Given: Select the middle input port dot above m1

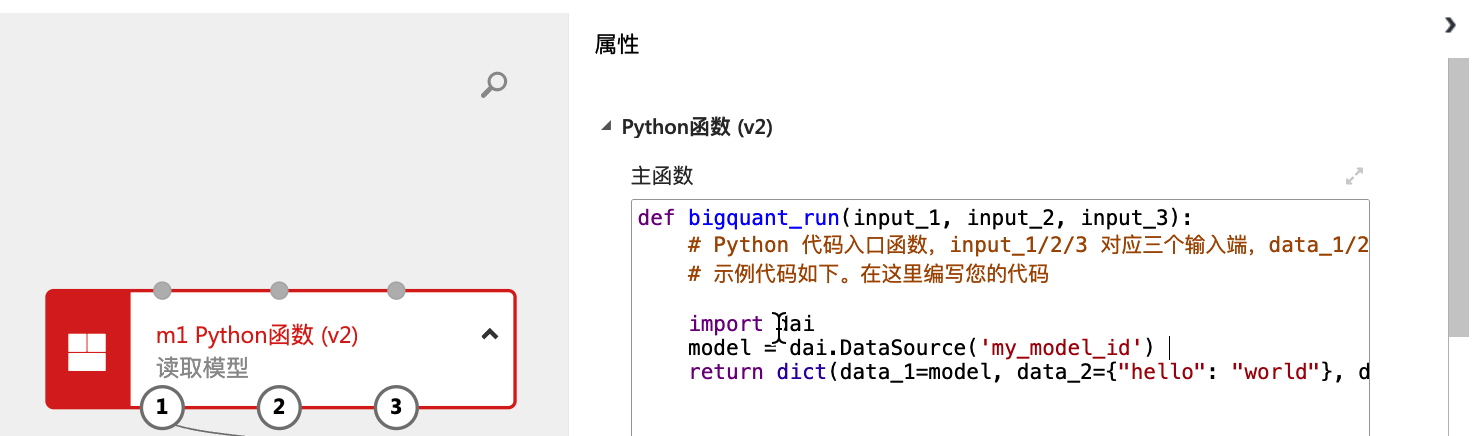Looking at the screenshot, I should point(279,290).
